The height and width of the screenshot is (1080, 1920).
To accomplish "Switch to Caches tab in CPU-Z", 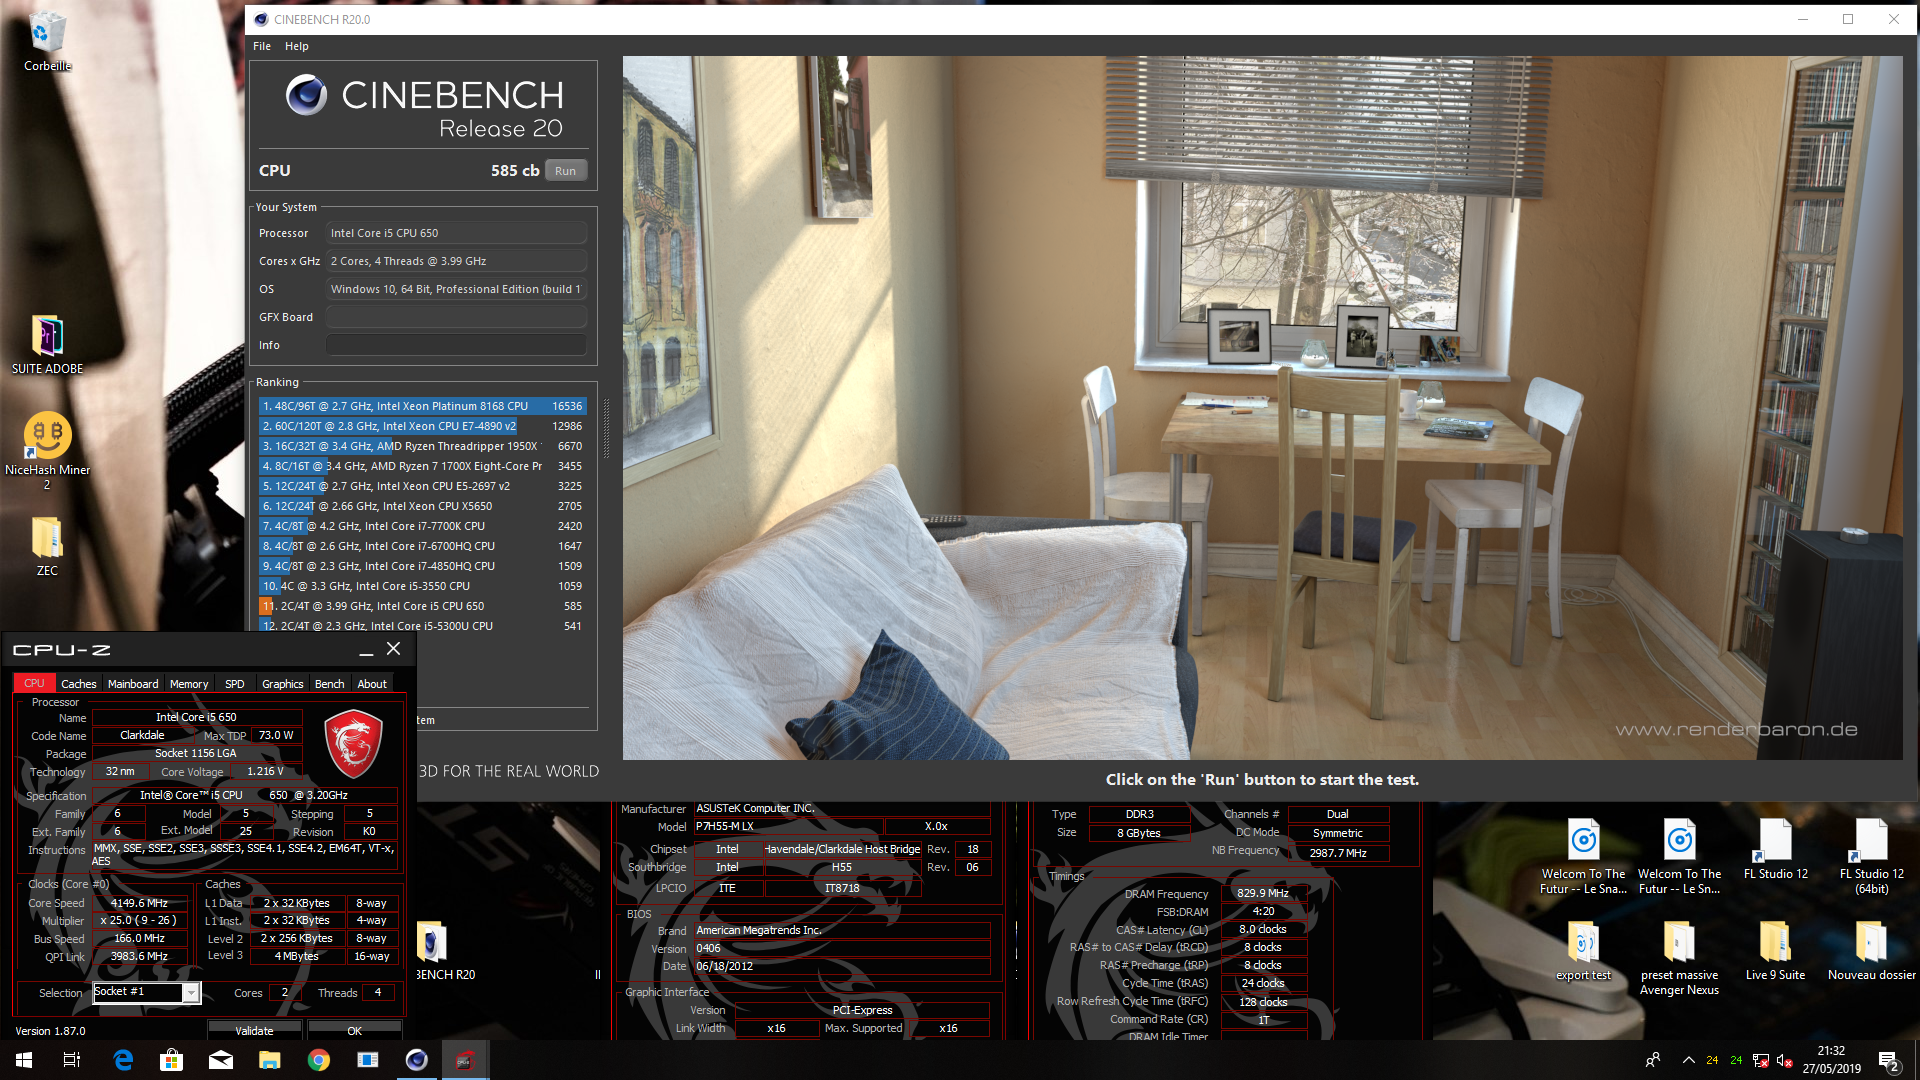I will coord(79,684).
